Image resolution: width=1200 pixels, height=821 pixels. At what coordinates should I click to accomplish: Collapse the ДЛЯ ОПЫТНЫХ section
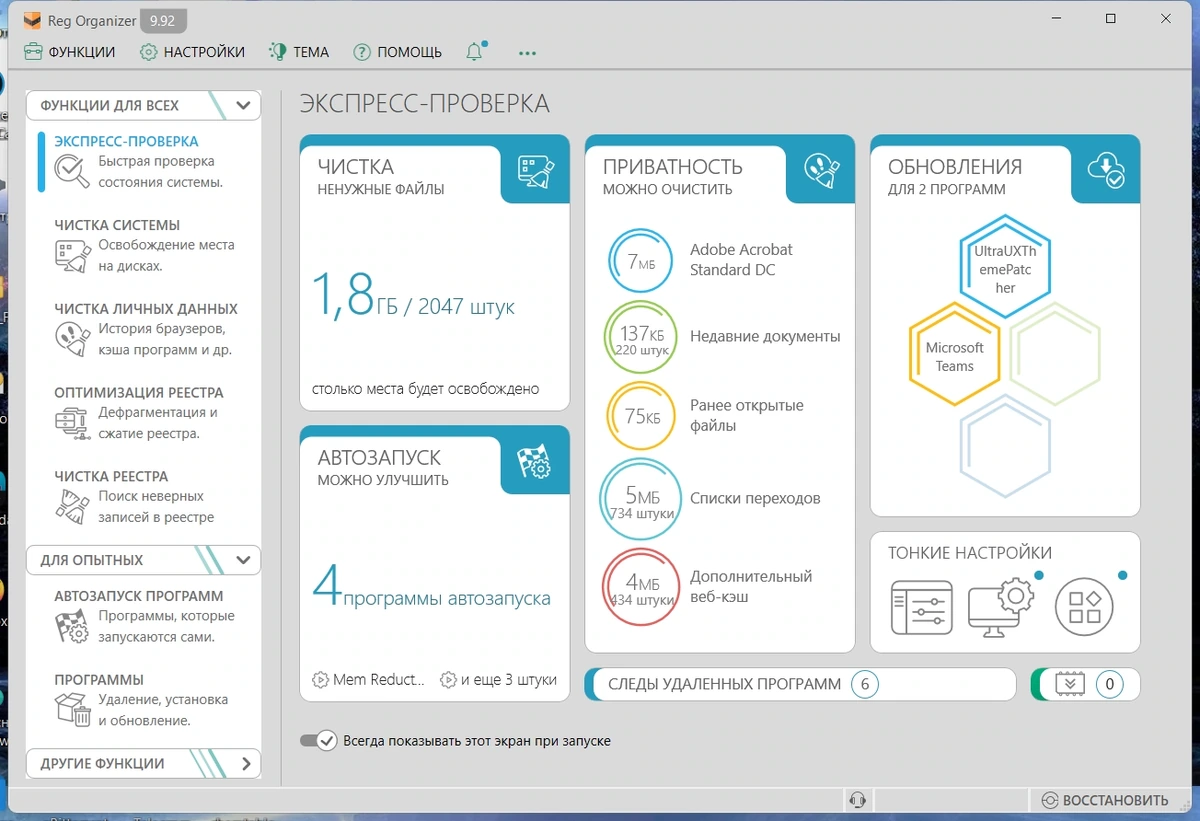click(242, 560)
